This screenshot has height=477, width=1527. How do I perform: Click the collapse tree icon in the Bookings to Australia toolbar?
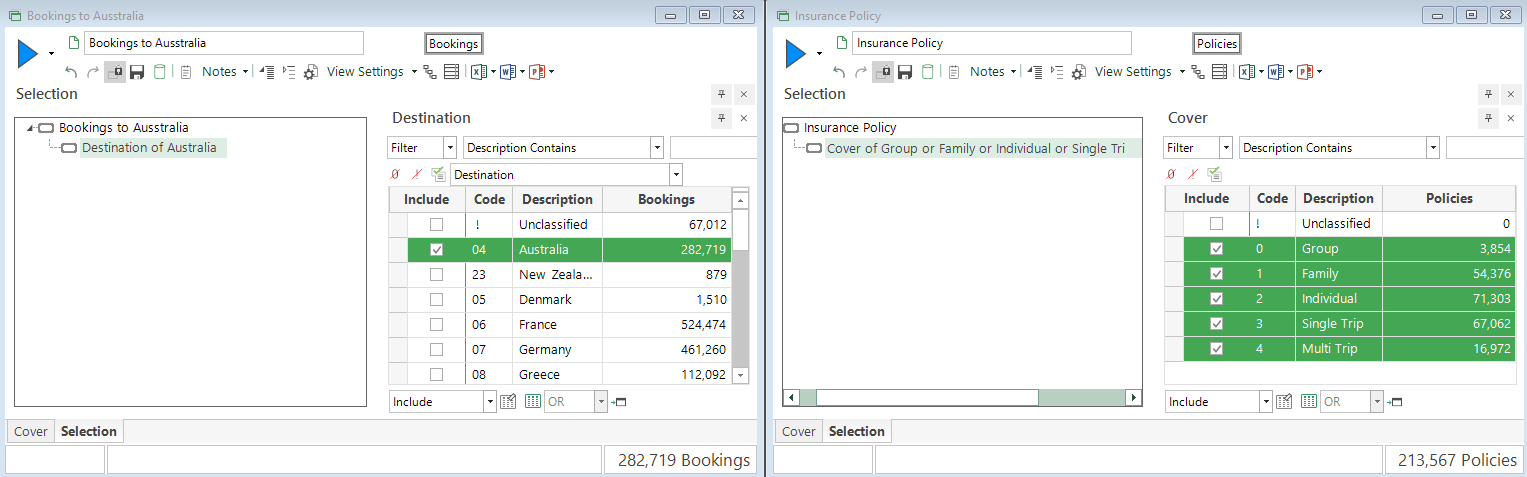pyautogui.click(x=266, y=72)
